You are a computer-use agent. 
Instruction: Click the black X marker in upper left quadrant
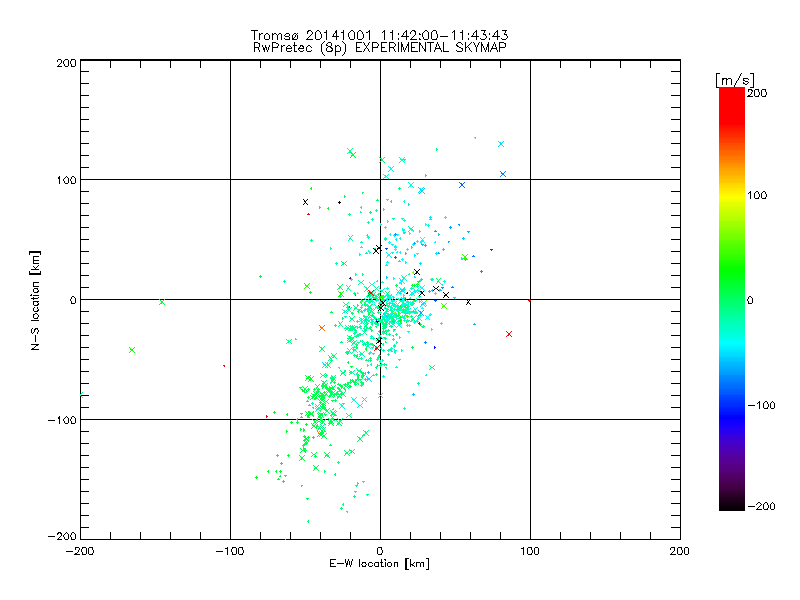(x=305, y=202)
